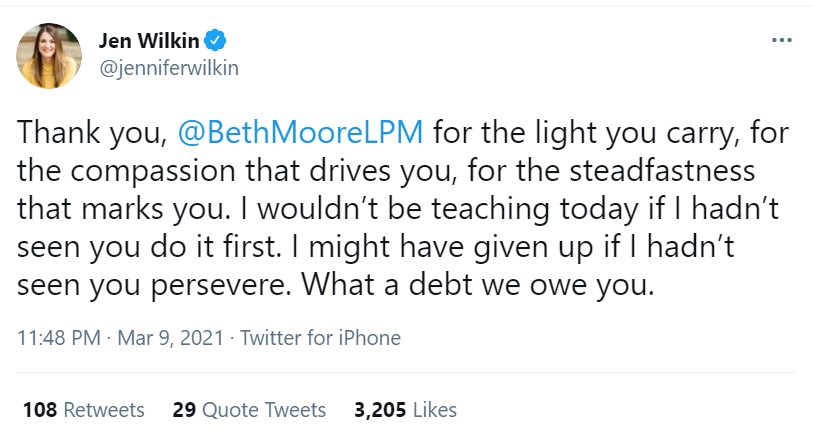The image size is (813, 440).
Task: Open the Twitter for iPhone source link
Action: pos(321,337)
